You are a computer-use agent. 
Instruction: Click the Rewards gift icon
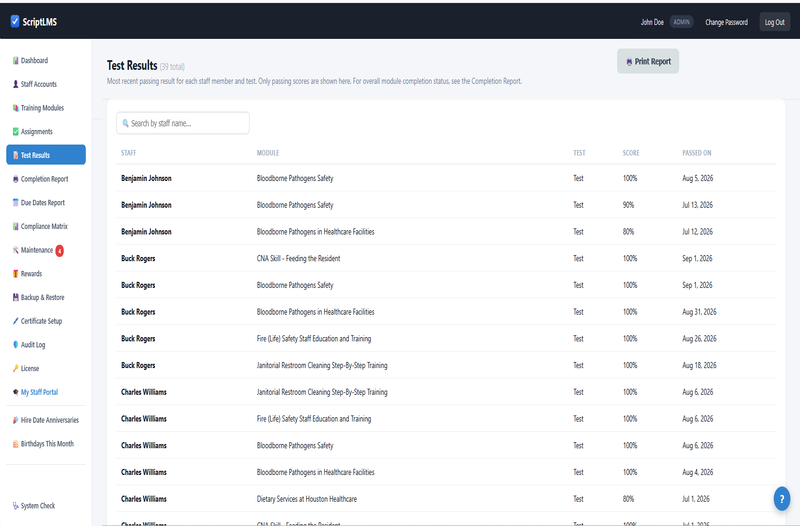pyautogui.click(x=15, y=274)
